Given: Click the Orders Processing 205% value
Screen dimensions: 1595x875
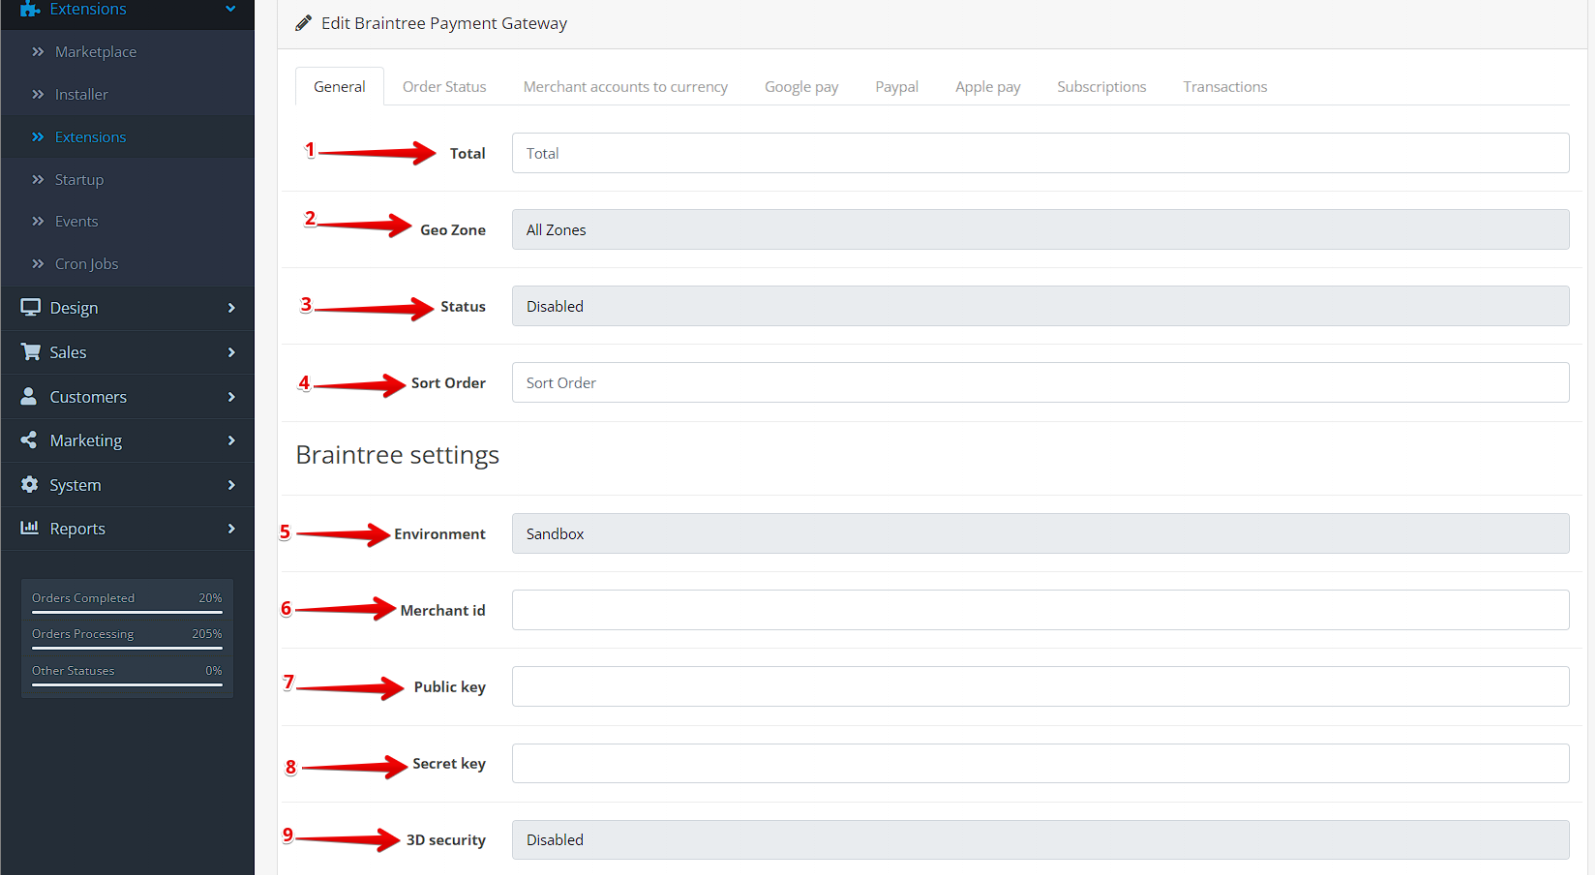Looking at the screenshot, I should coord(207,634).
